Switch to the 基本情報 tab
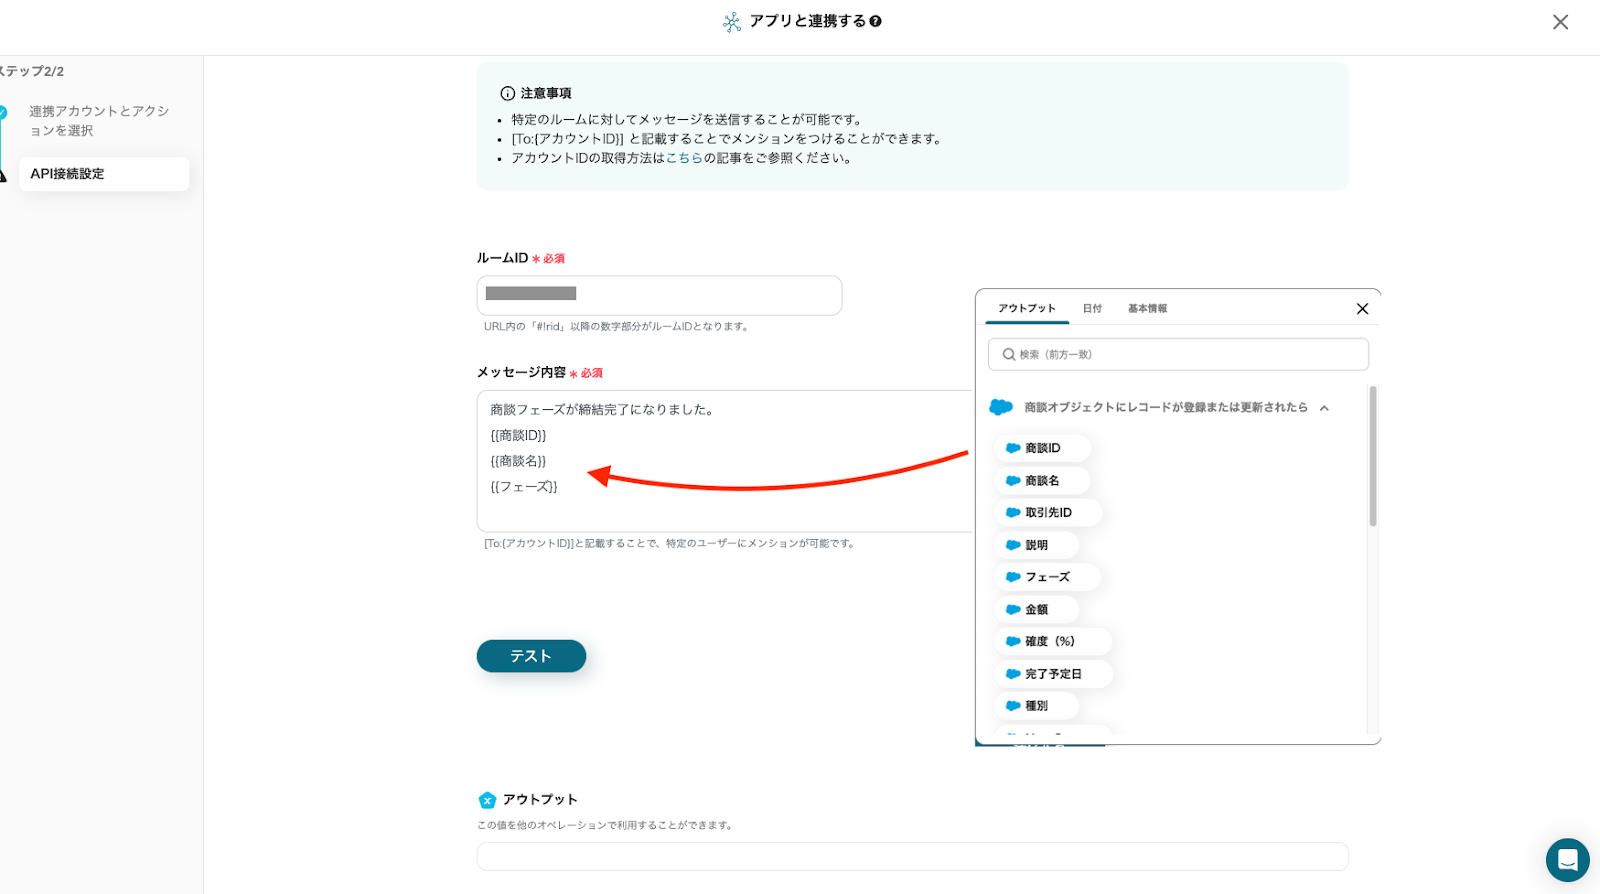 [1147, 309]
